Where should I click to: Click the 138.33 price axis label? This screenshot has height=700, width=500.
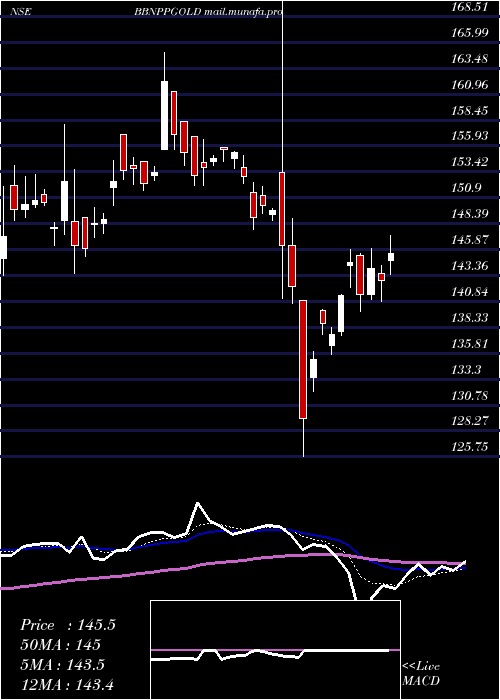(x=470, y=318)
